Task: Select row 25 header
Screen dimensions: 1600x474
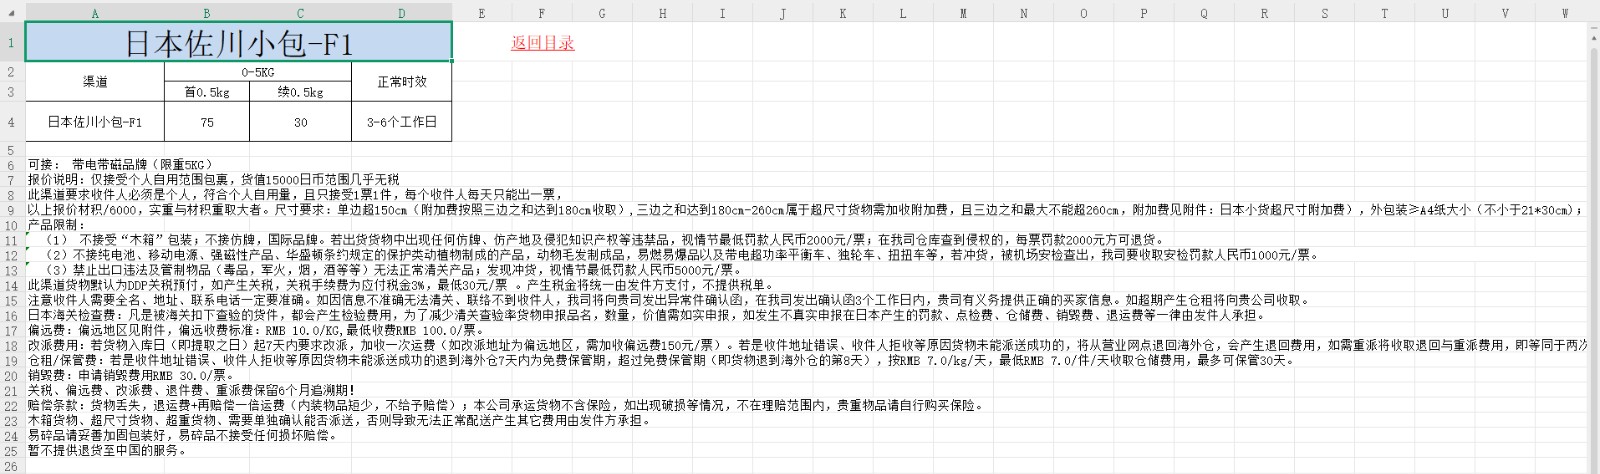Action: click(12, 450)
